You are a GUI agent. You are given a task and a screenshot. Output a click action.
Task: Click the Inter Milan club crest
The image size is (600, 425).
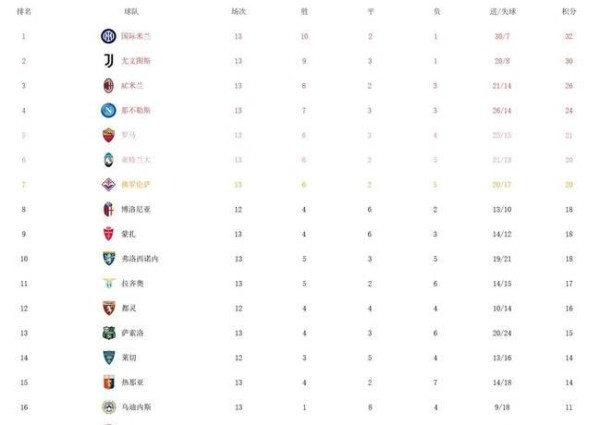pos(108,36)
